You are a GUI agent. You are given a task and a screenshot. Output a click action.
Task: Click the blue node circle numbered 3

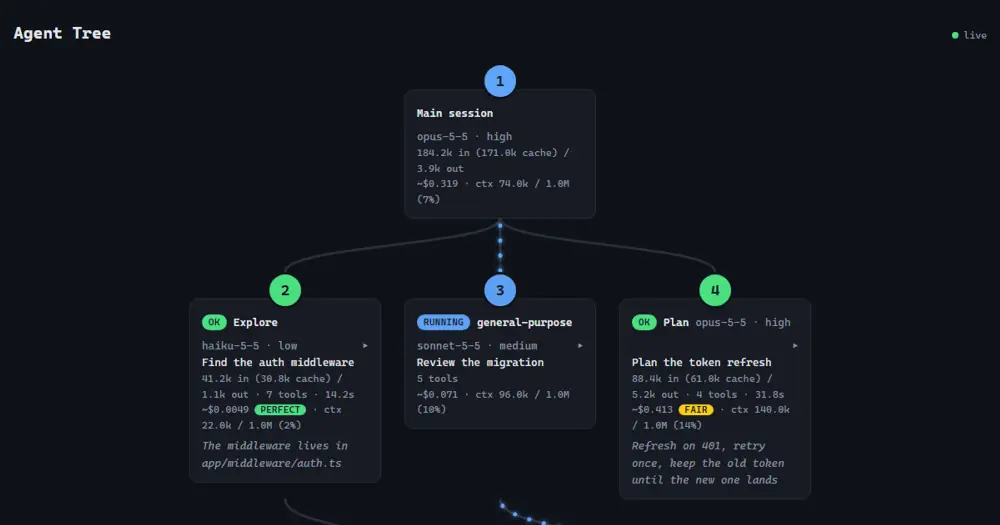tap(500, 290)
